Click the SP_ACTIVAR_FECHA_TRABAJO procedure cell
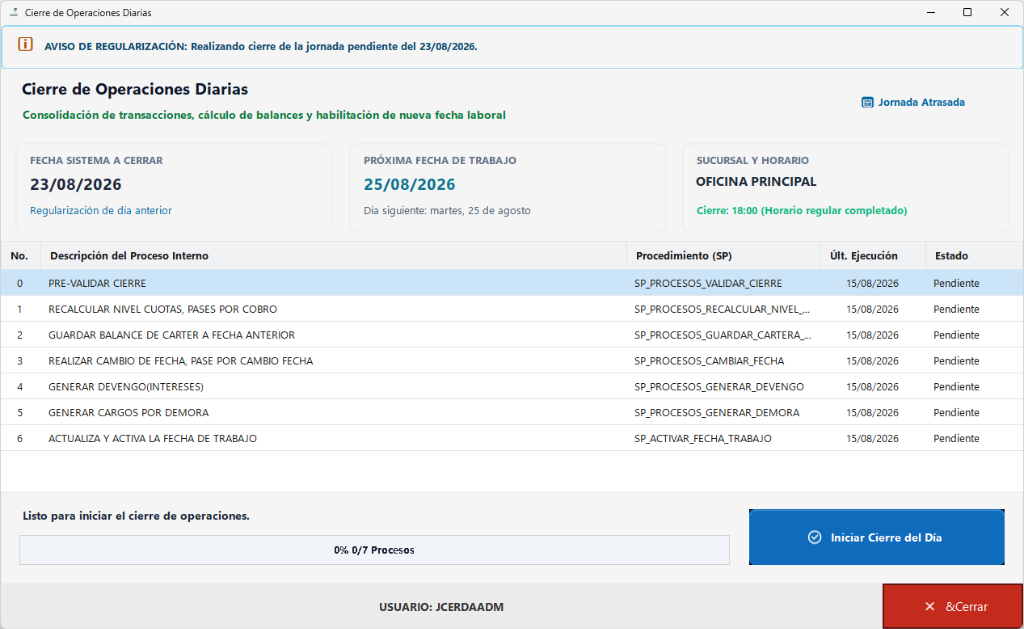Image resolution: width=1024 pixels, height=629 pixels. click(703, 438)
